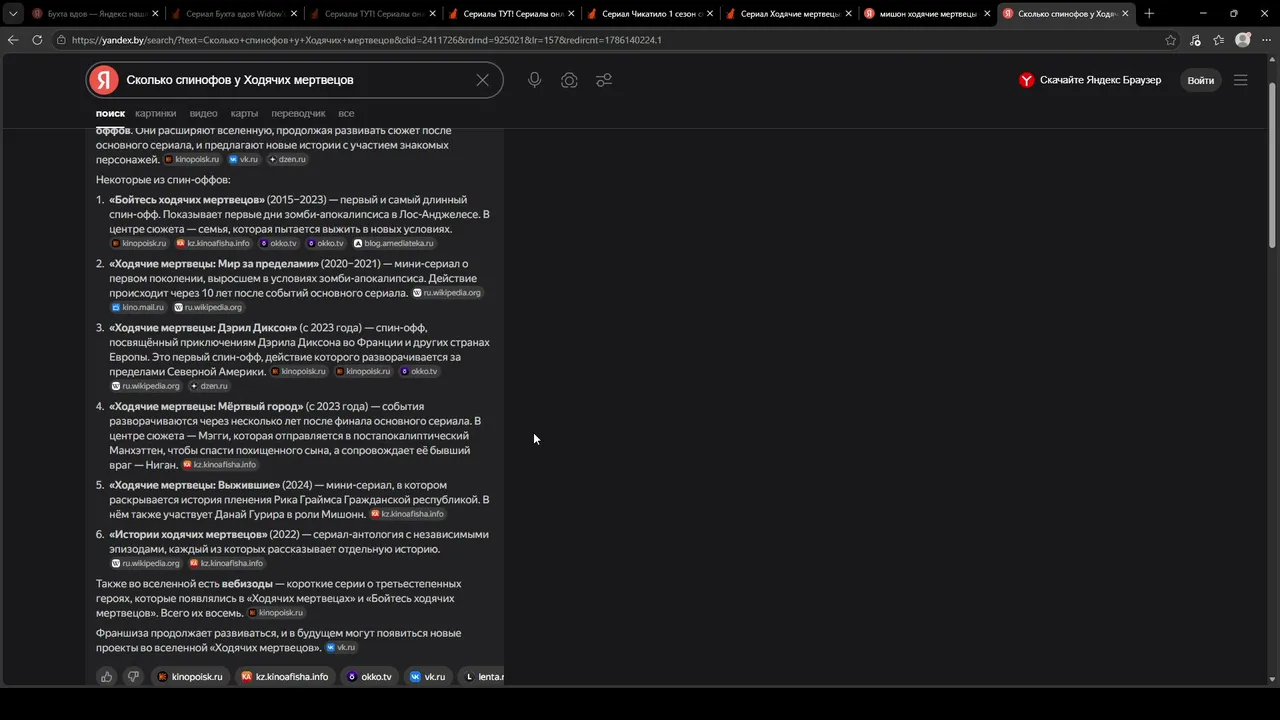Viewport: 1280px width, 720px height.
Task: Close the 'Сериал Чикатило 1 сезон' tab
Action: click(x=709, y=14)
